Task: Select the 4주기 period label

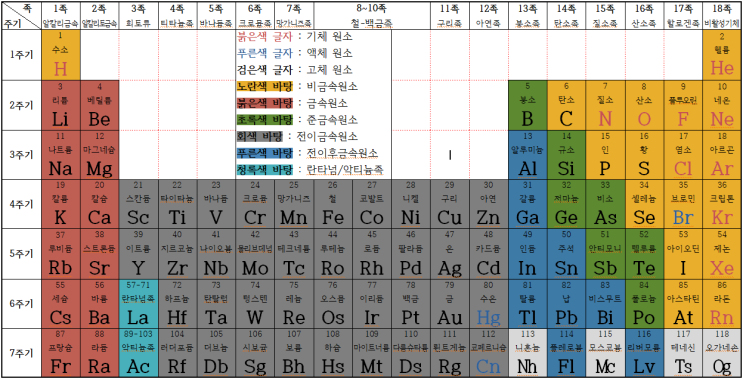Action: 21,204
